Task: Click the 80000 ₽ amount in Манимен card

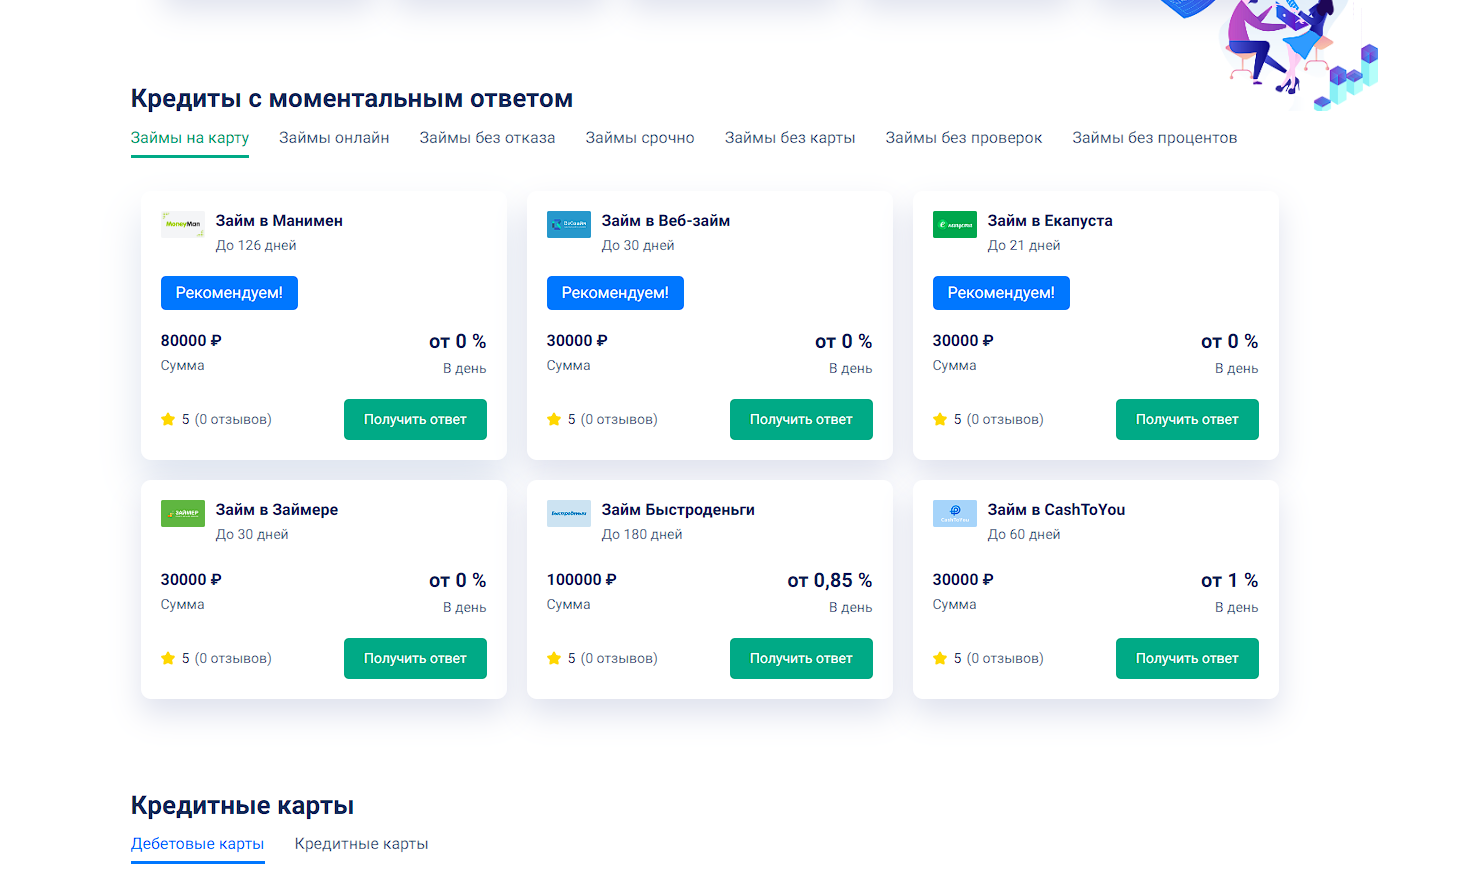Action: [191, 341]
